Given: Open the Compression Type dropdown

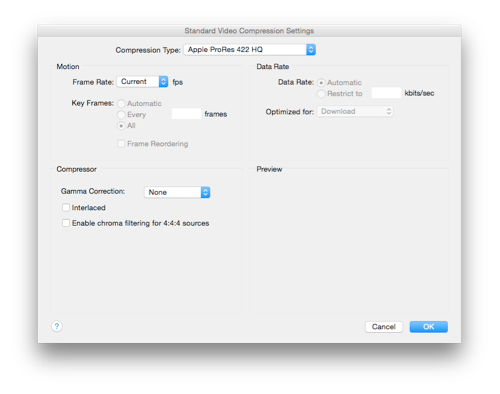Looking at the screenshot, I should (249, 50).
